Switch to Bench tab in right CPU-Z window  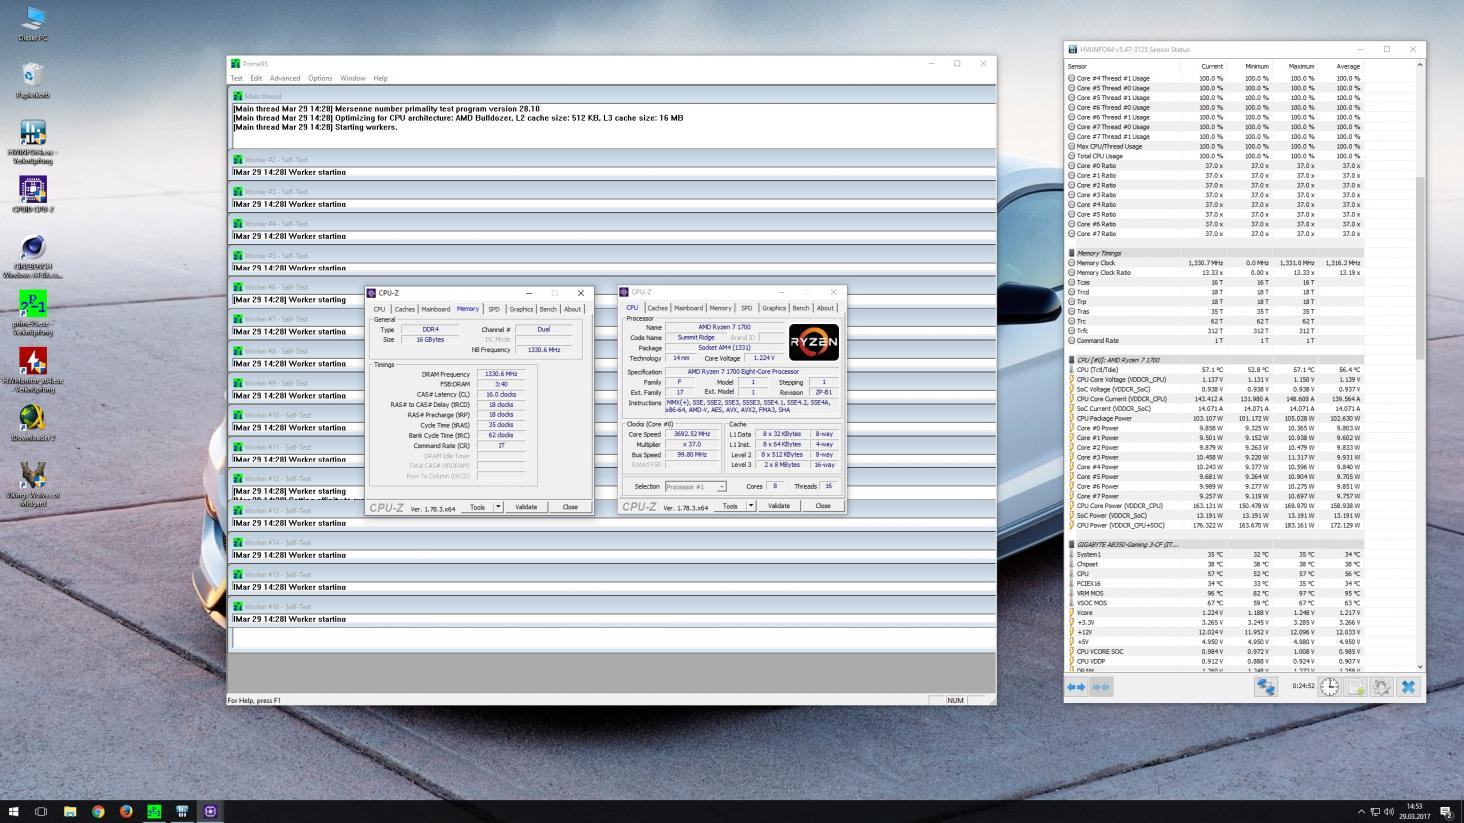point(801,308)
